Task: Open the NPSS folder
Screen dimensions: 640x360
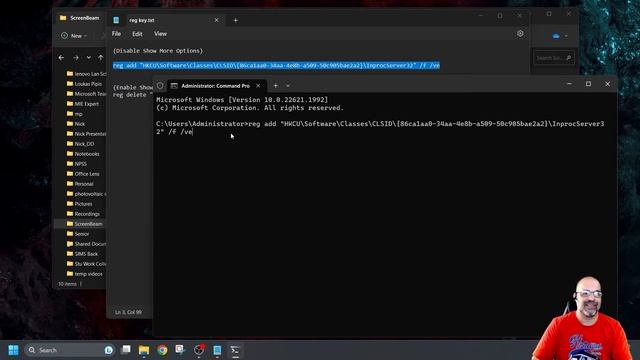Action: pyautogui.click(x=77, y=164)
